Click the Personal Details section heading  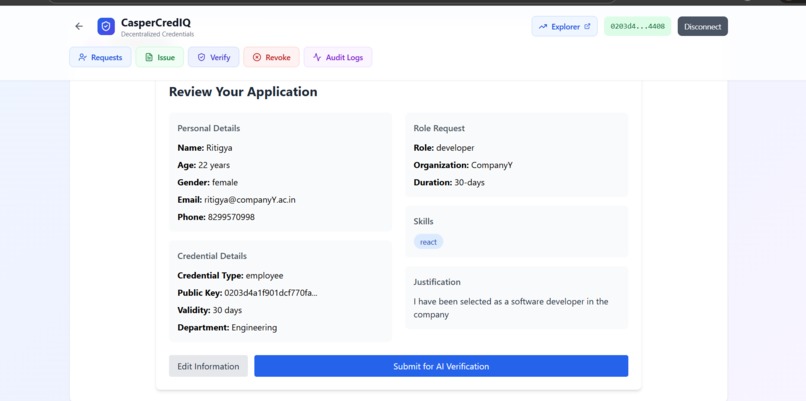(x=209, y=128)
